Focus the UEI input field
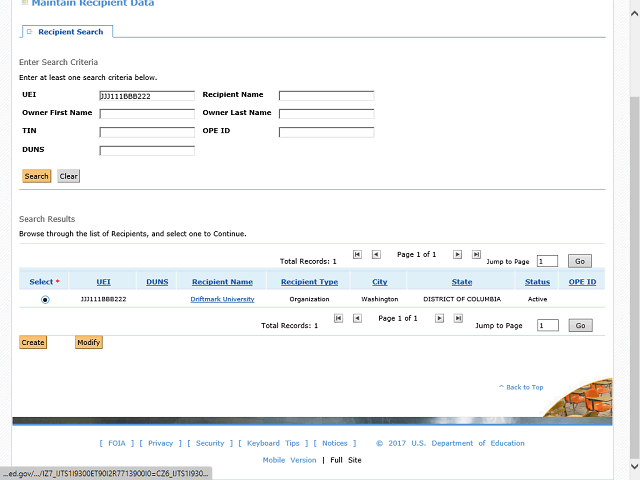The image size is (640, 480). point(147,96)
